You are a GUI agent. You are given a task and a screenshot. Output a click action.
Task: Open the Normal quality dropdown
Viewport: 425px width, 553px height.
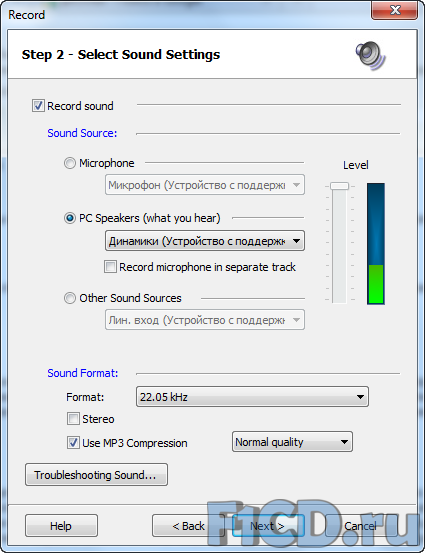click(x=292, y=442)
